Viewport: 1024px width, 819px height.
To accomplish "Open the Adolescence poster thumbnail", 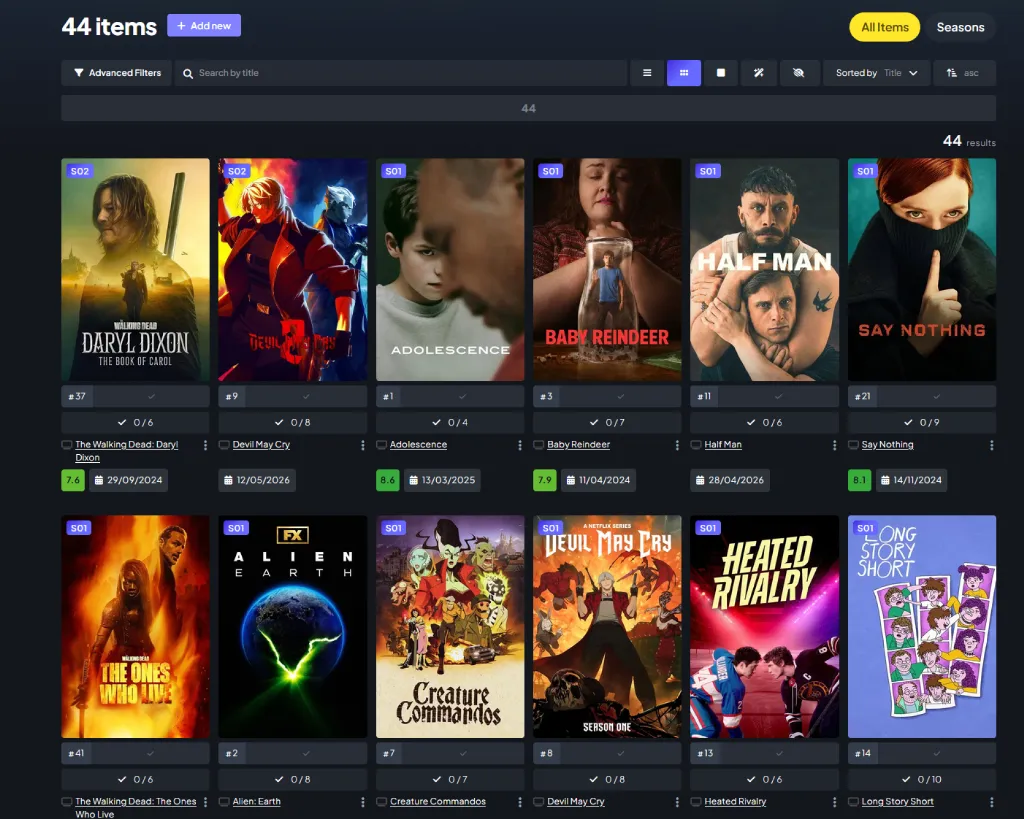I will pyautogui.click(x=450, y=270).
